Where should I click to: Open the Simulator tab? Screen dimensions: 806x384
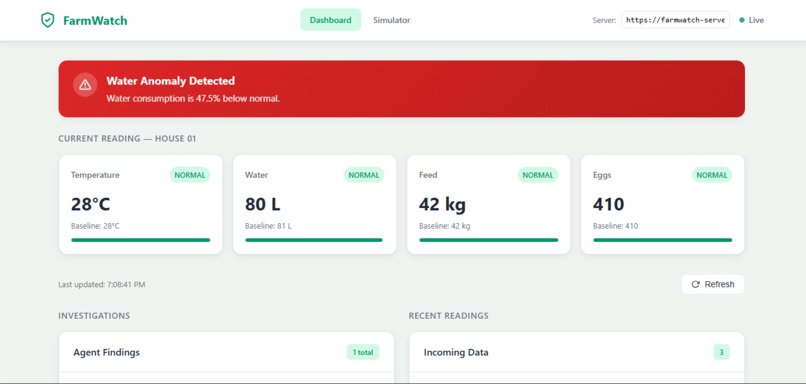[391, 20]
